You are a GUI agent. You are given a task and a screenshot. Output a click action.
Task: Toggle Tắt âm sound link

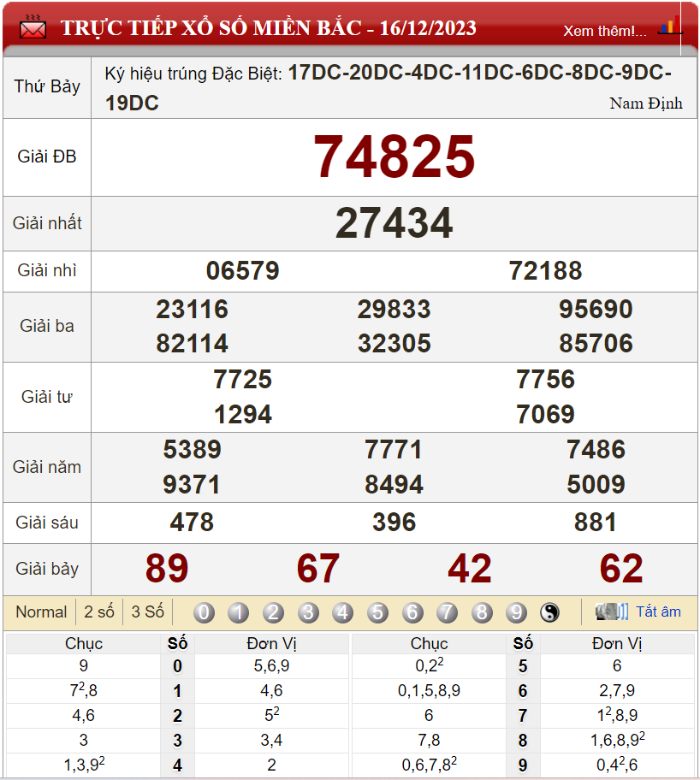(x=658, y=611)
